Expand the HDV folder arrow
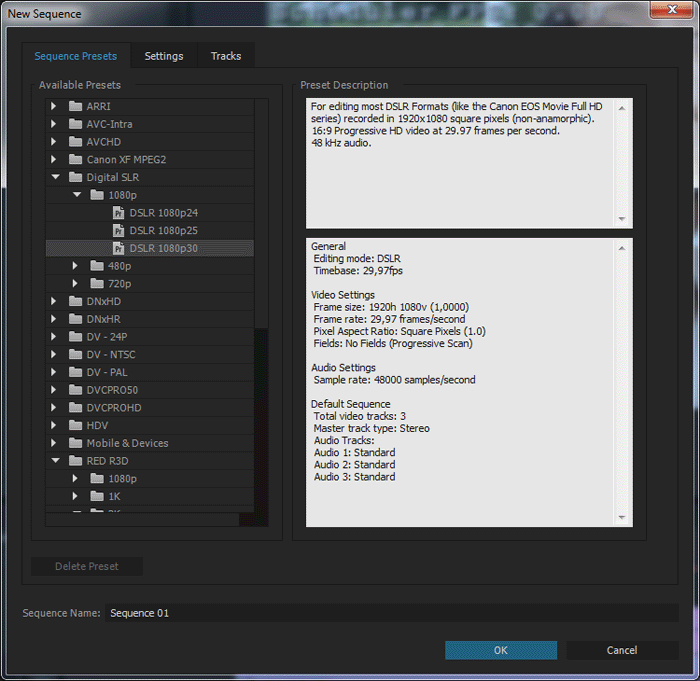The width and height of the screenshot is (700, 681). 54,425
